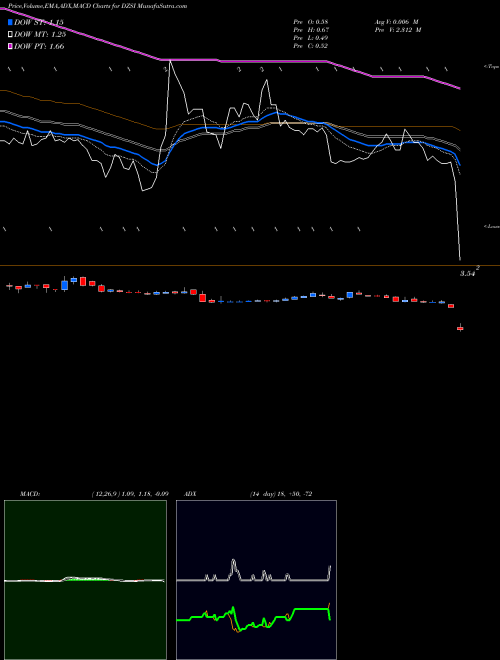Image resolution: width=500 pixels, height=660 pixels.
Task: Click the '<Lows' axis label
Action: coord(491,226)
